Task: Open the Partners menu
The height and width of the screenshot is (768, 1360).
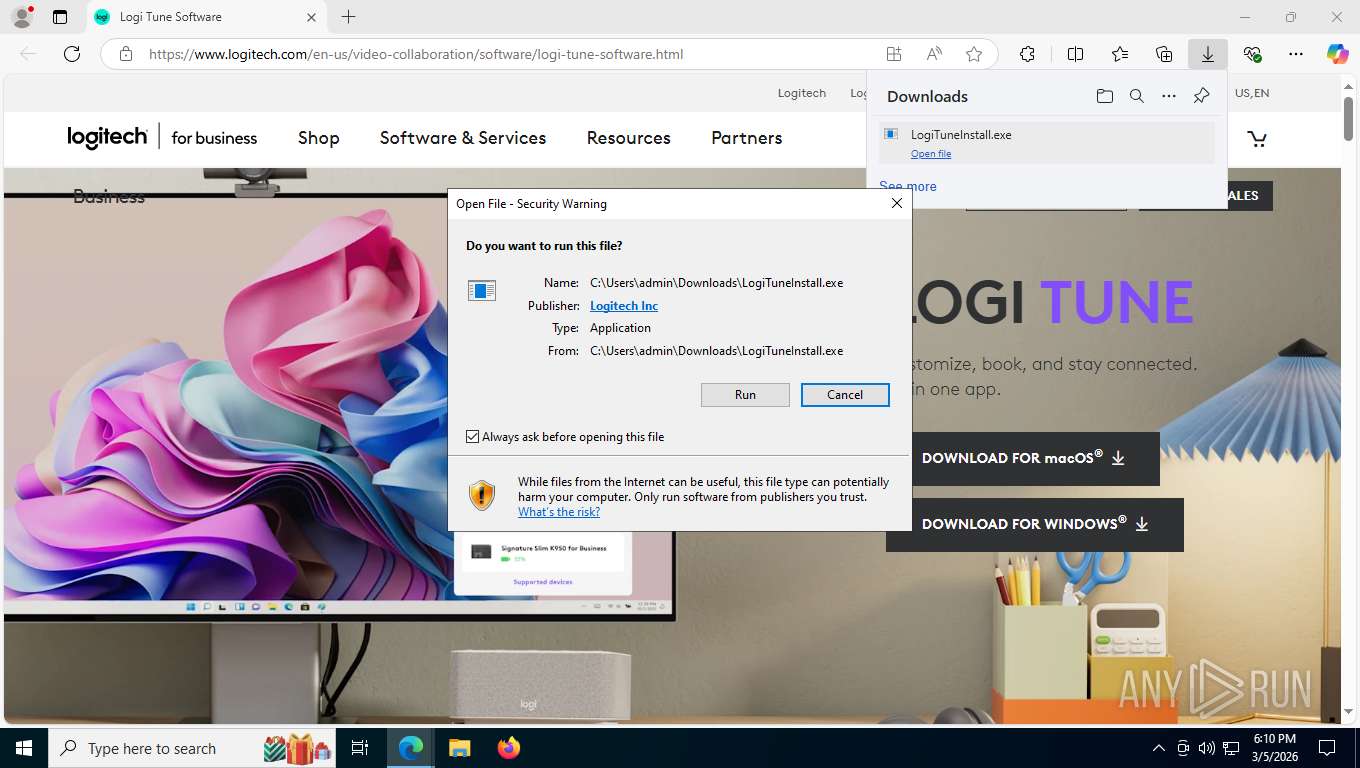Action: click(x=747, y=138)
